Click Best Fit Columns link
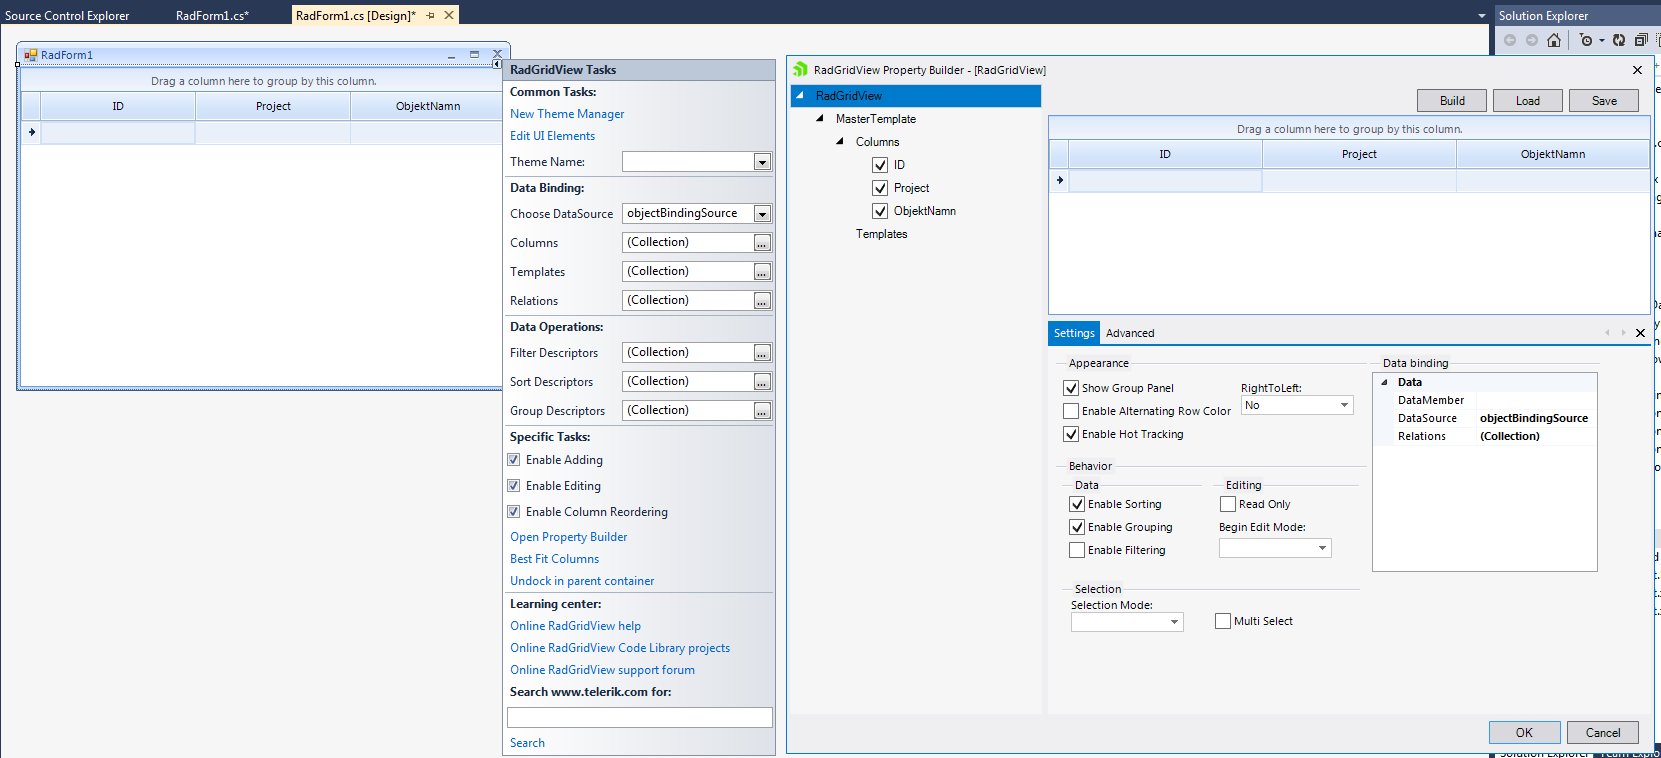Viewport: 1661px width, 758px height. tap(555, 559)
